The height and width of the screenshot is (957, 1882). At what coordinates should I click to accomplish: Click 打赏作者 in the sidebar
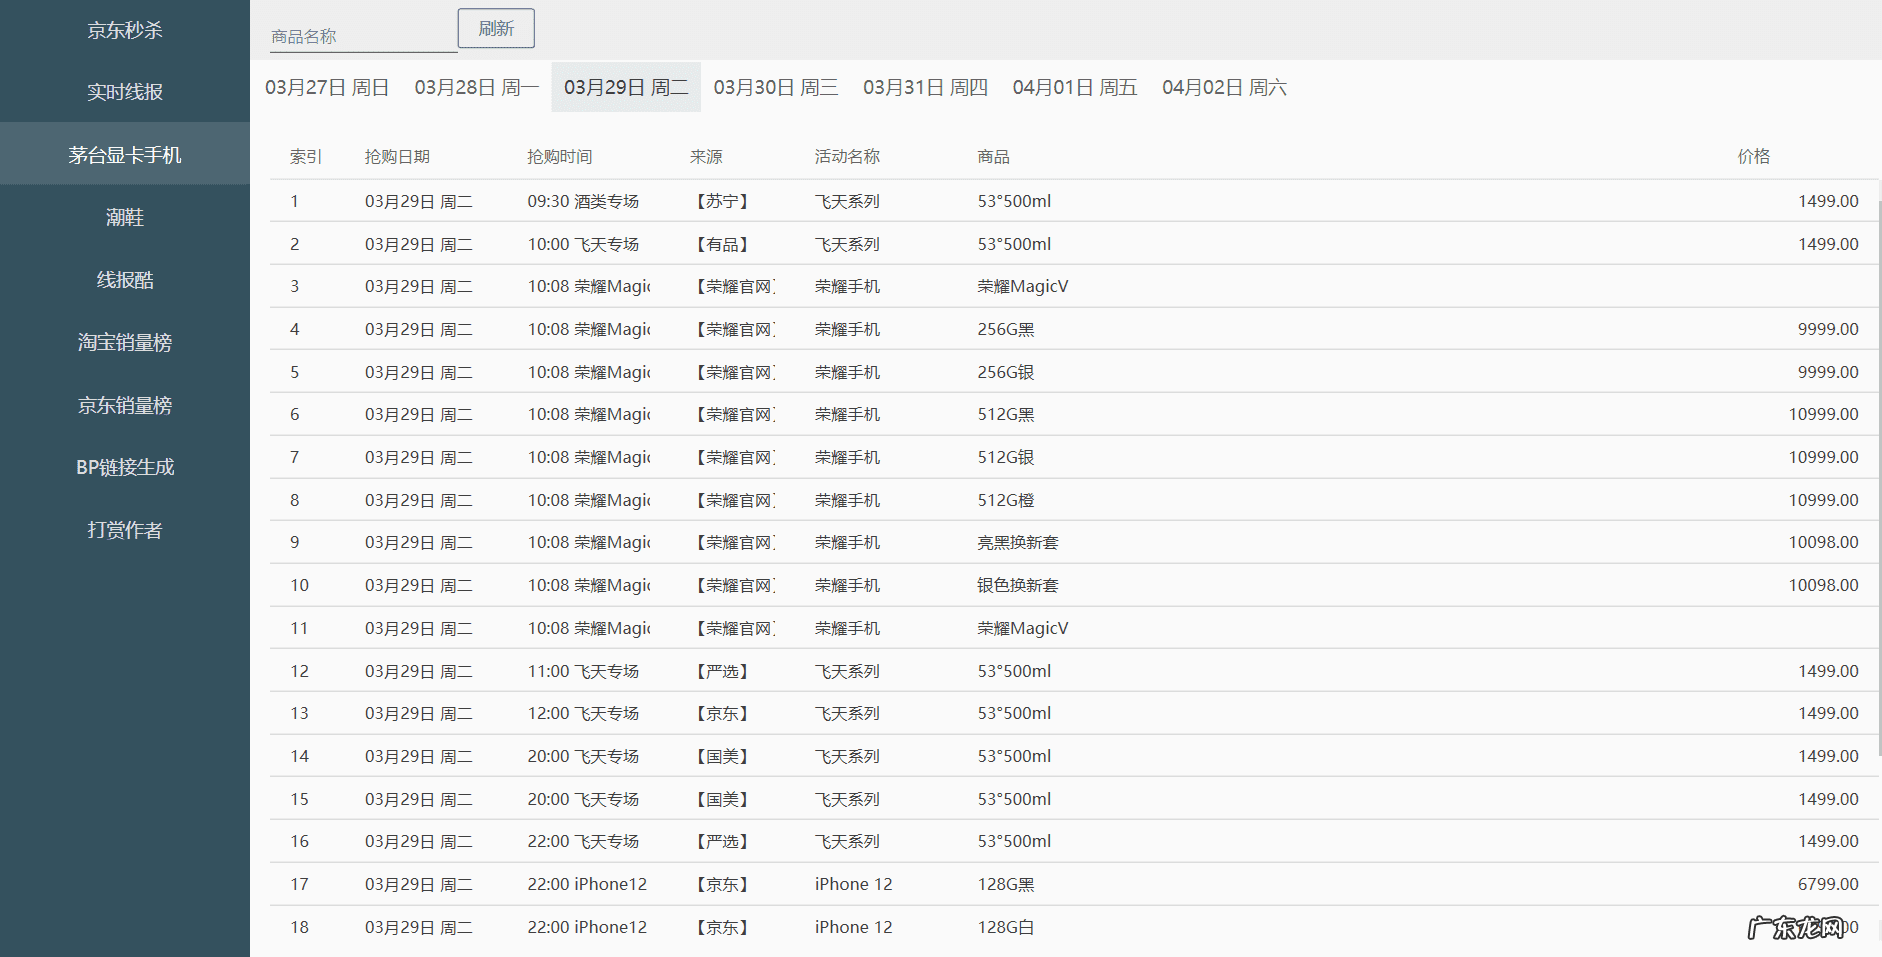[x=125, y=530]
